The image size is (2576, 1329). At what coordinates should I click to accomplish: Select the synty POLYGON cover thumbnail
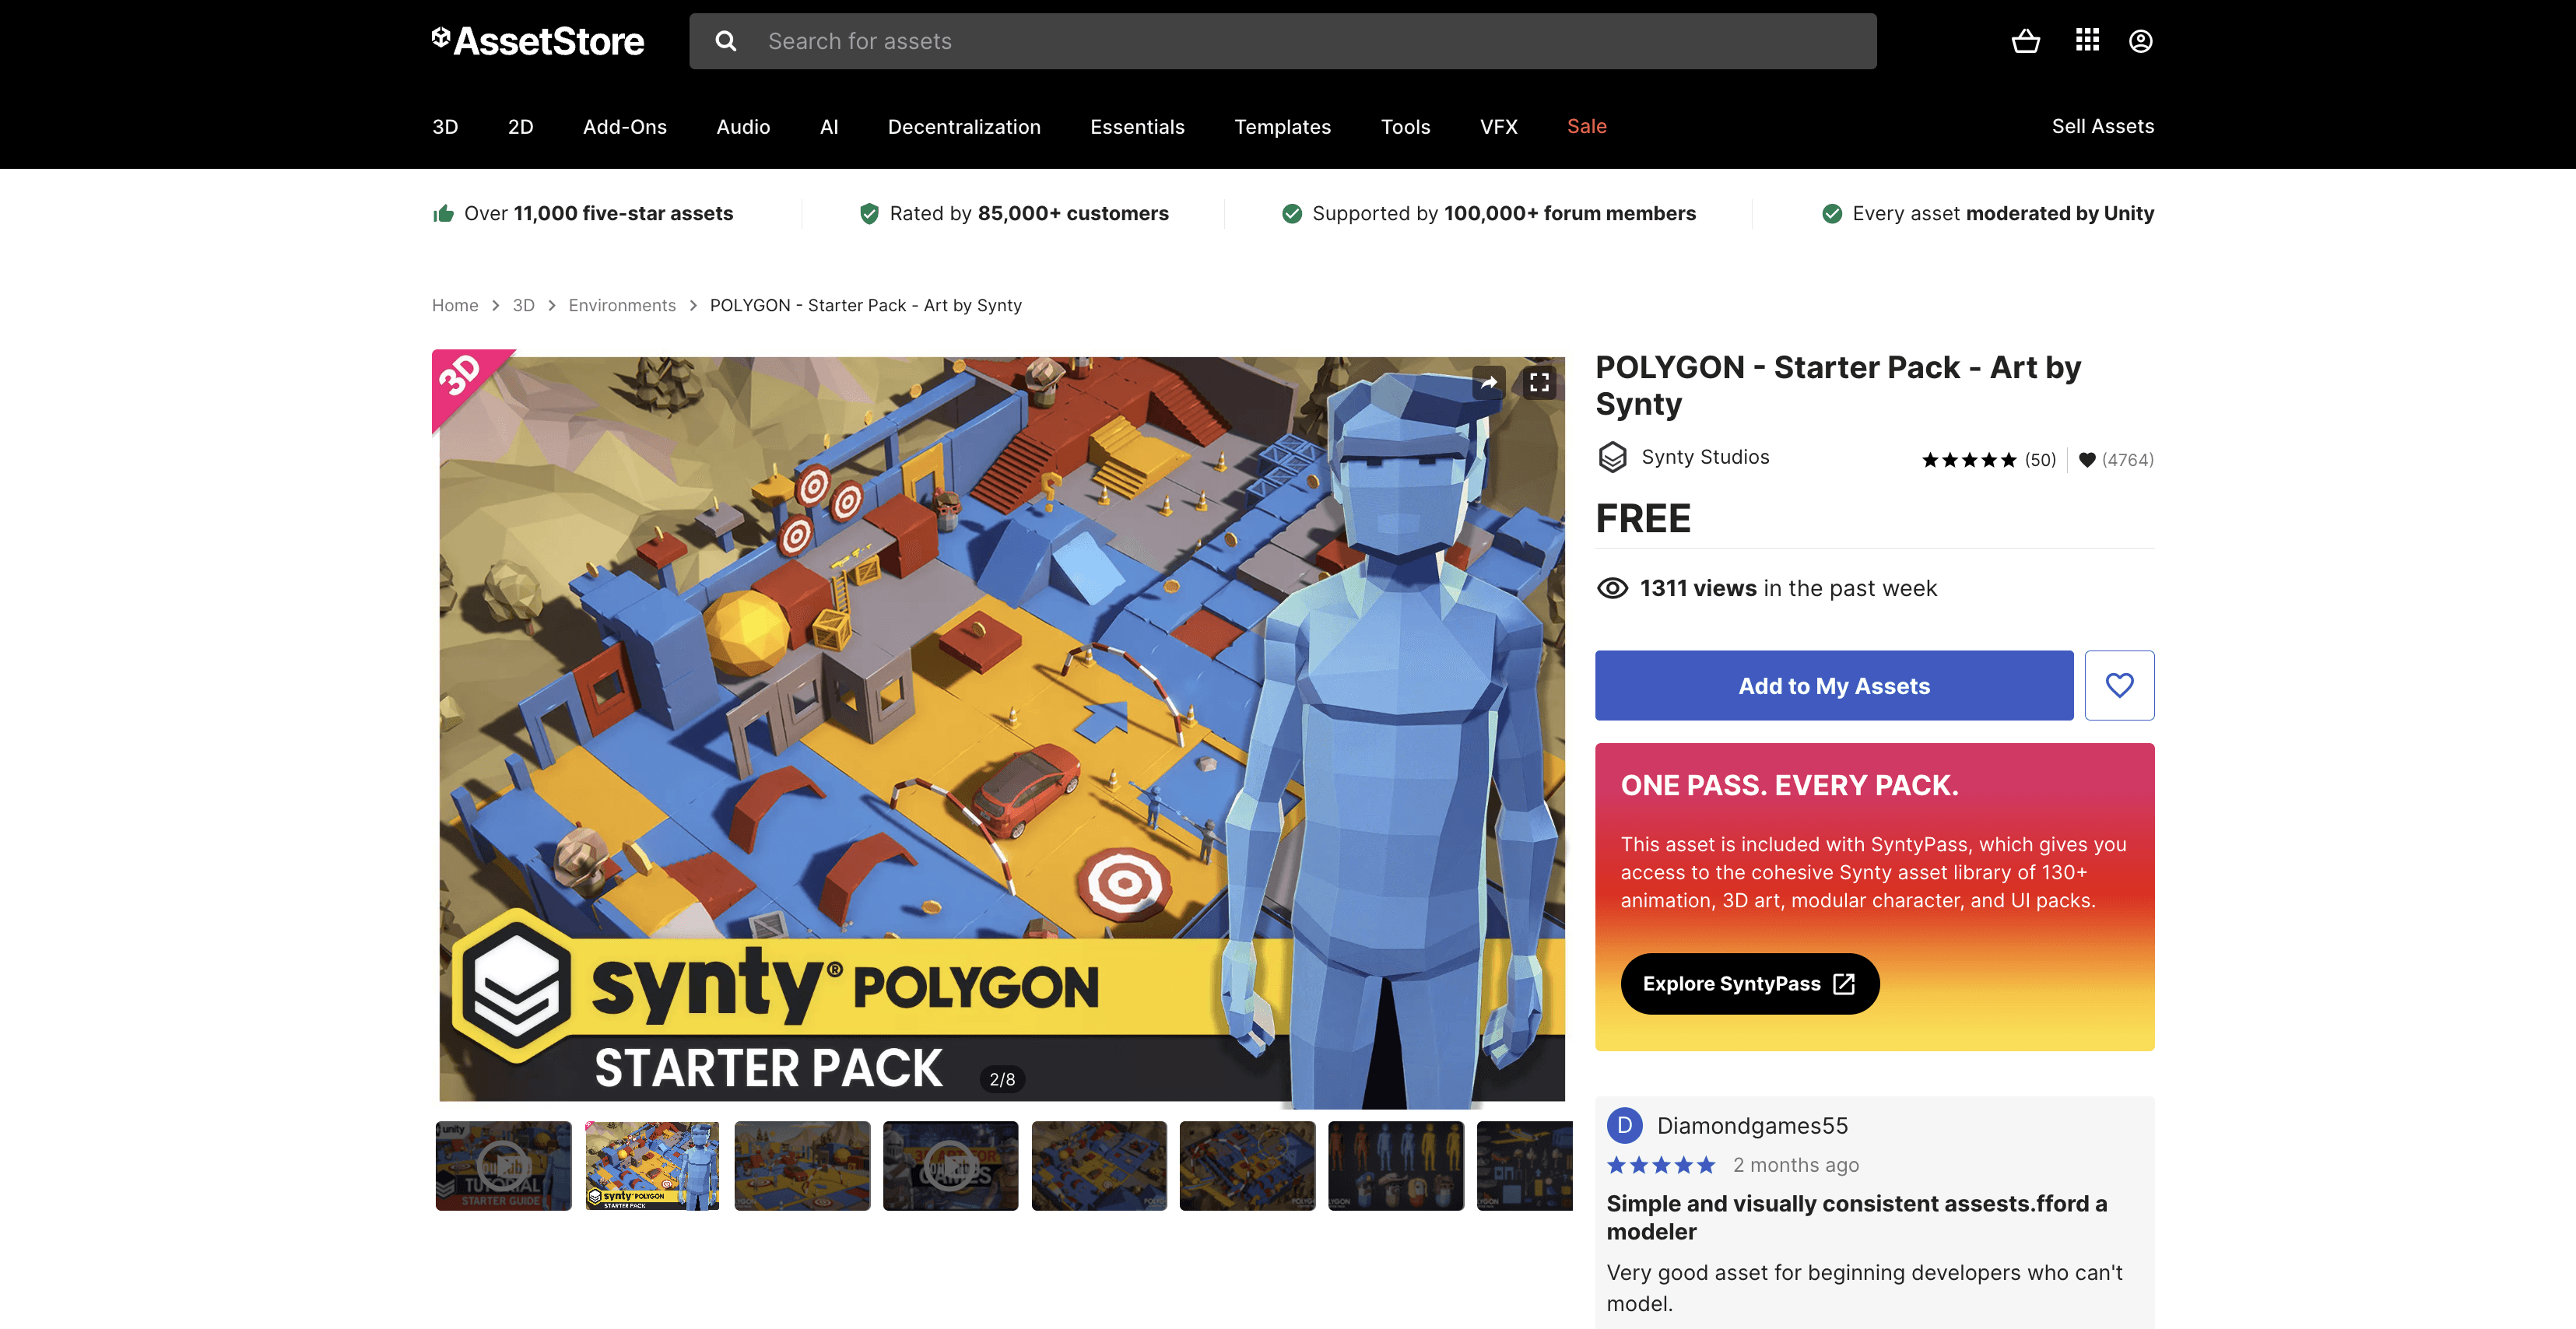(x=652, y=1166)
